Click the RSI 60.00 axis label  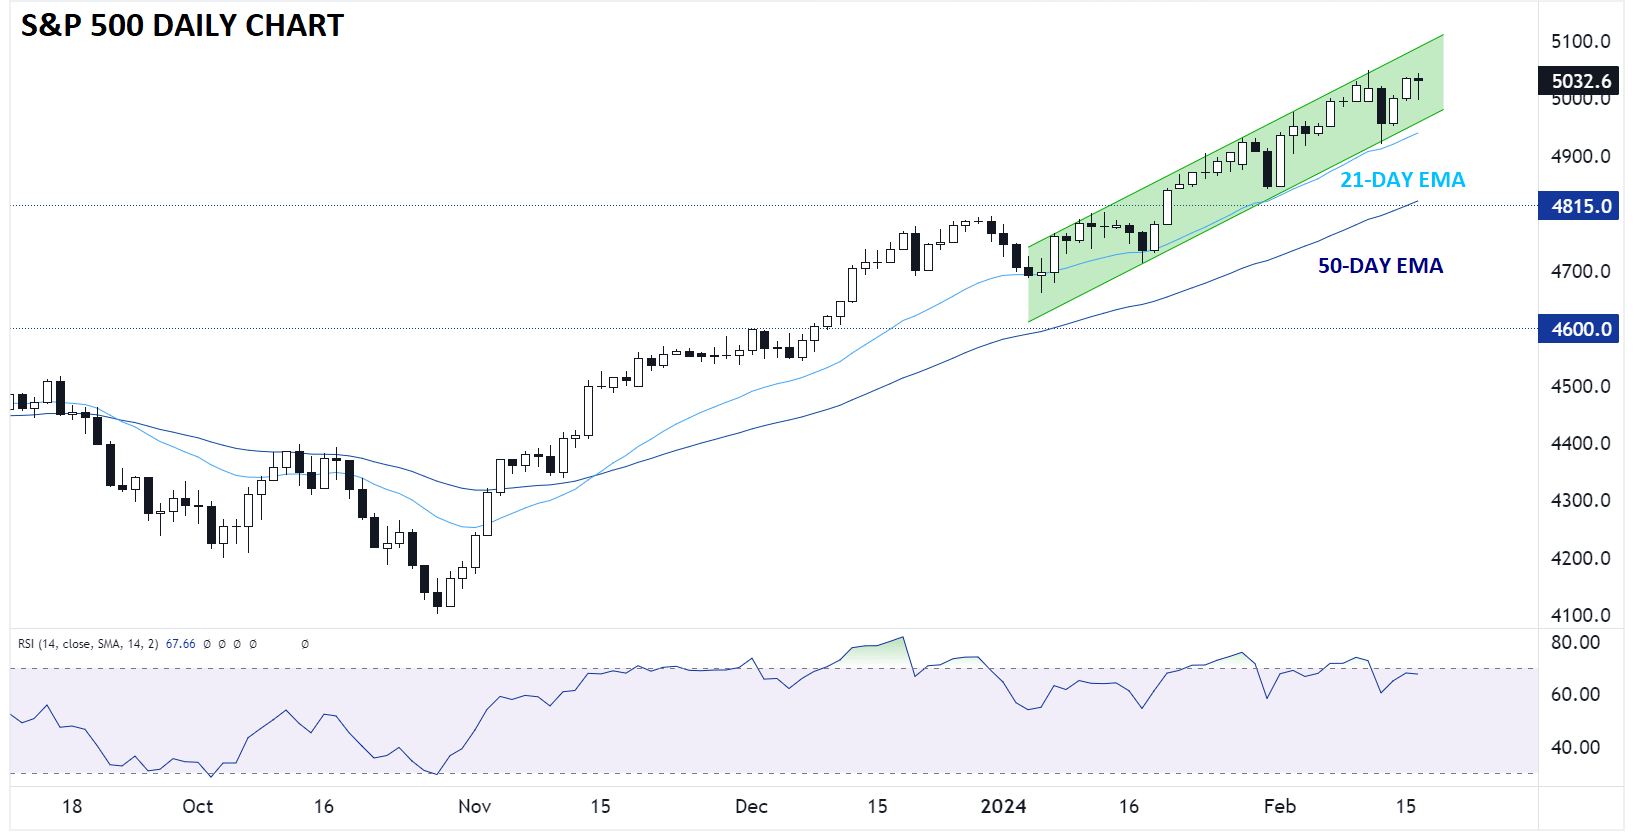coord(1575,694)
